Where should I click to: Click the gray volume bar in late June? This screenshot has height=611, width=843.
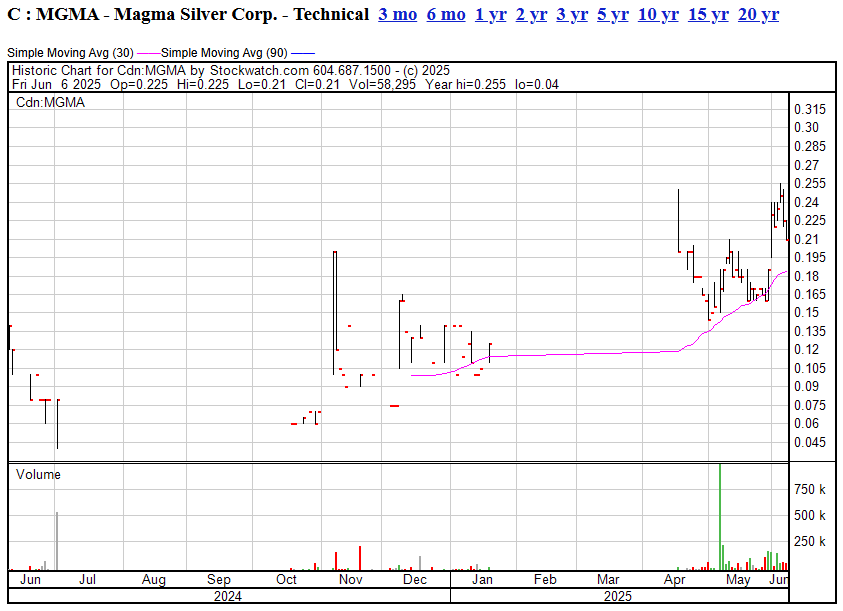(x=57, y=541)
